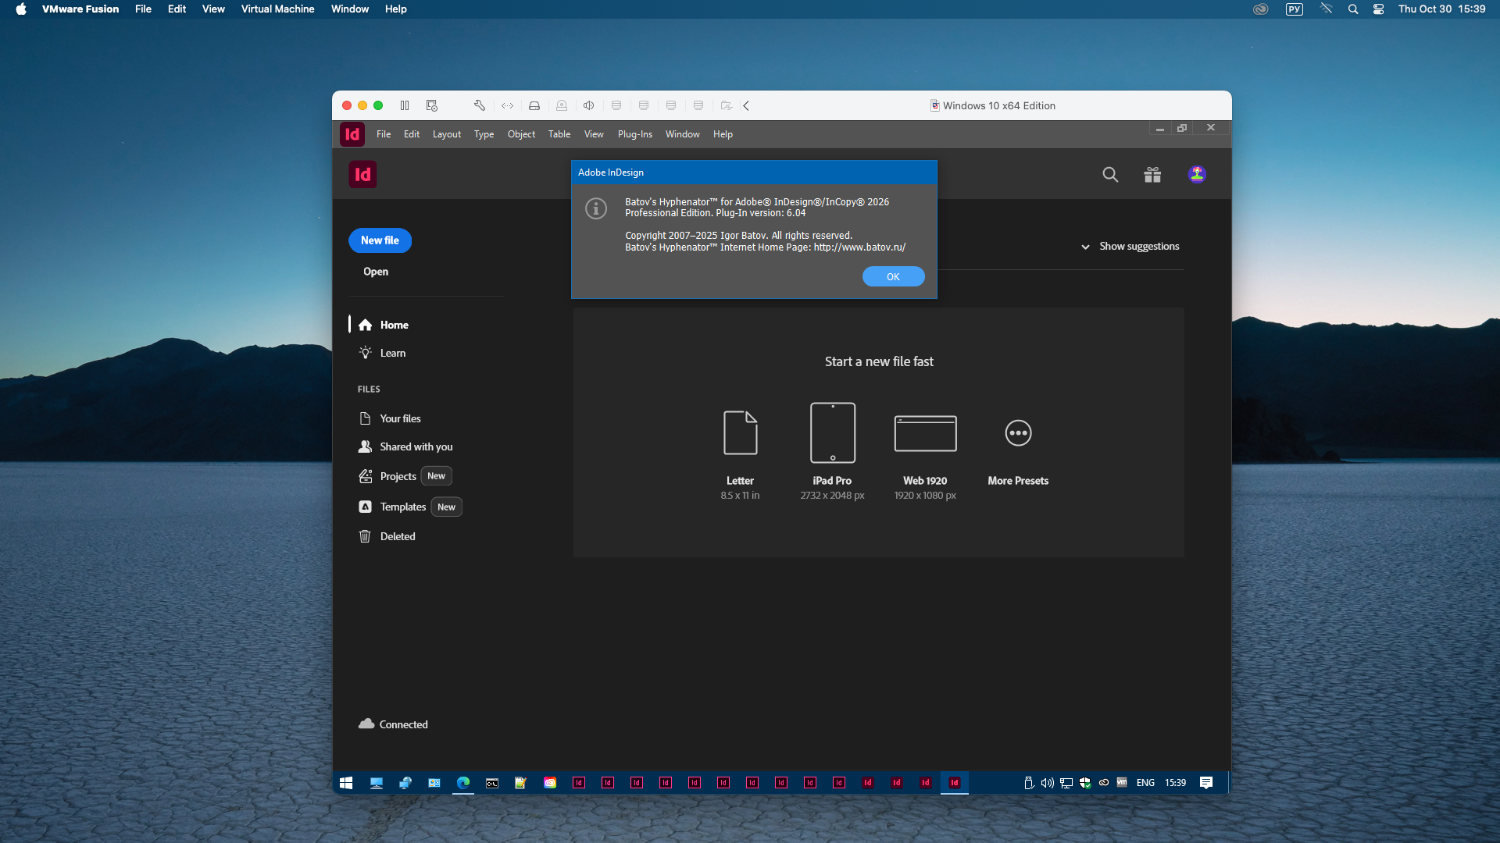Toggle the VMware sound device icon

[589, 106]
